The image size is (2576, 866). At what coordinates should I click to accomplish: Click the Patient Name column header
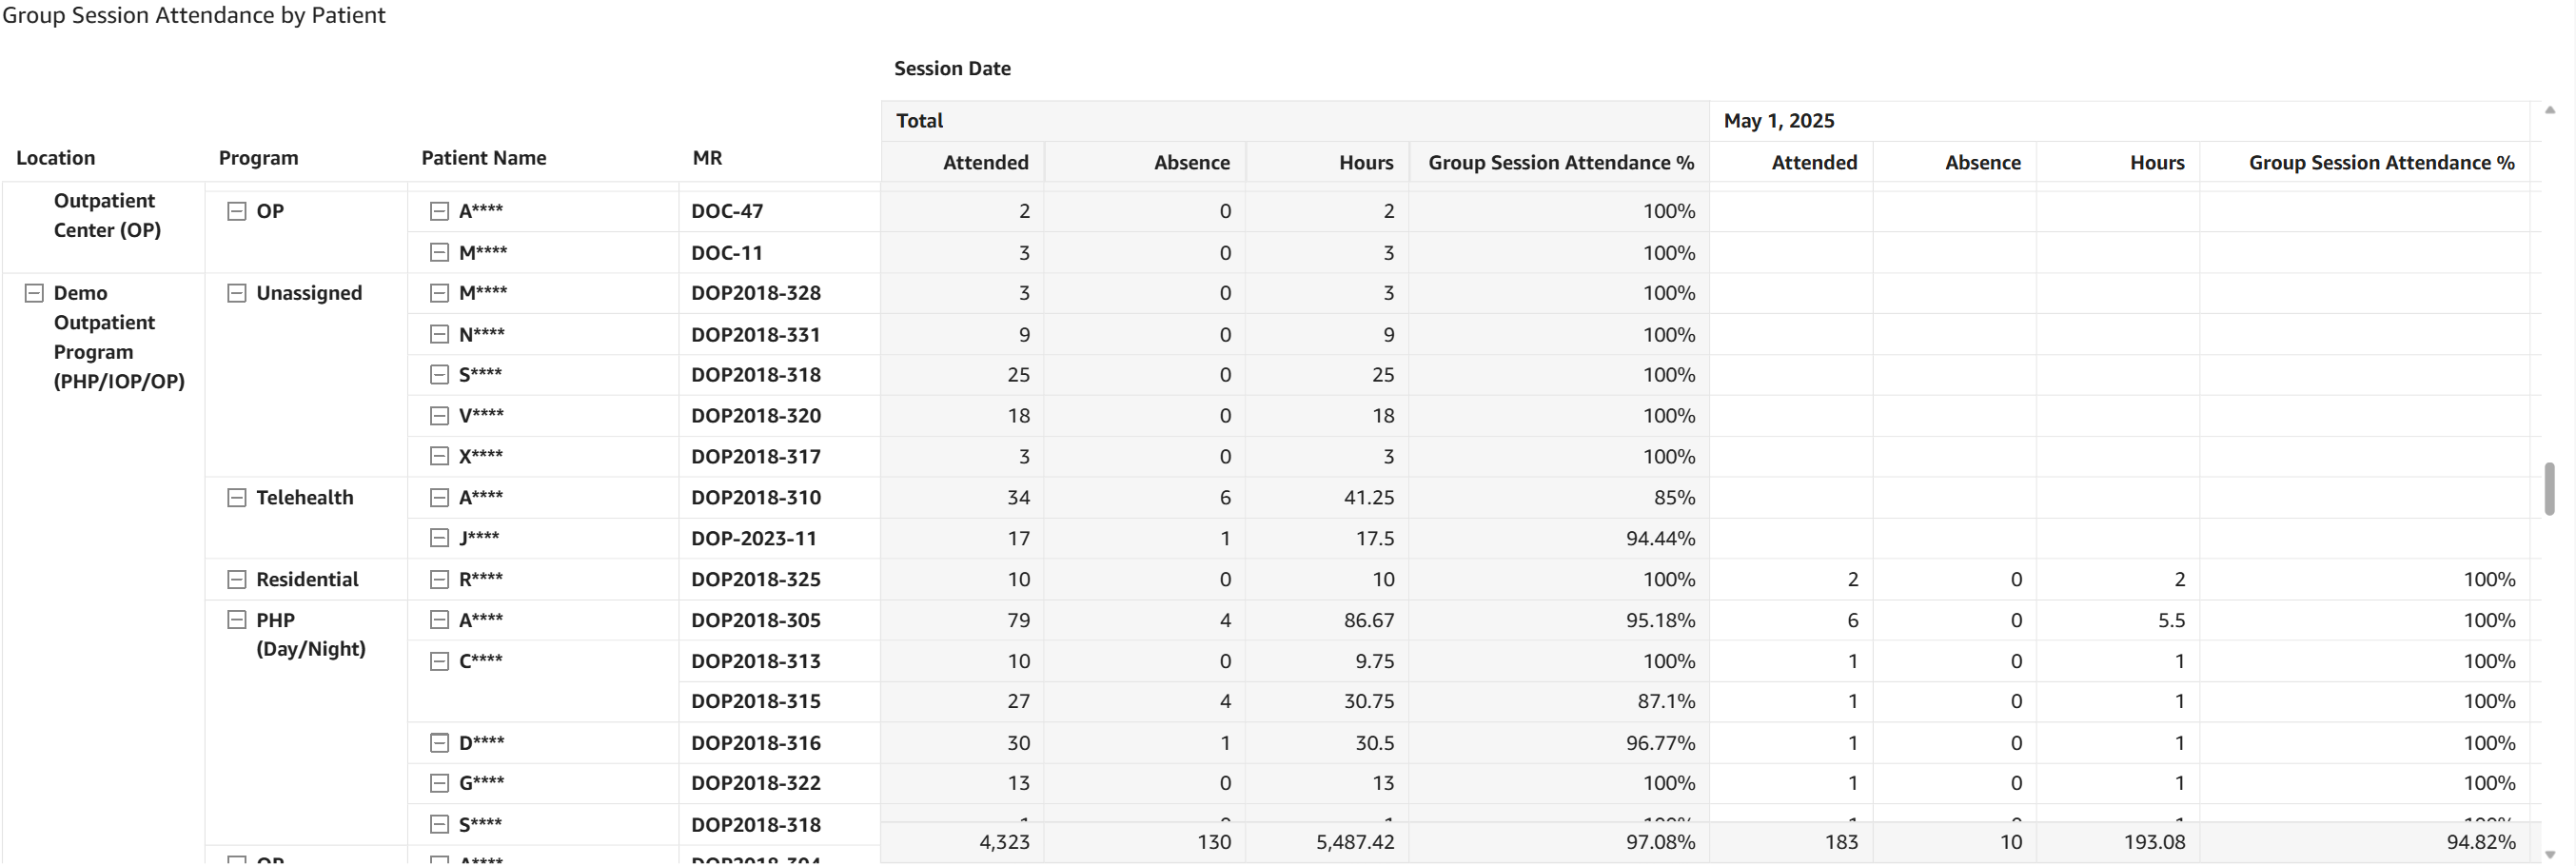[x=483, y=158]
